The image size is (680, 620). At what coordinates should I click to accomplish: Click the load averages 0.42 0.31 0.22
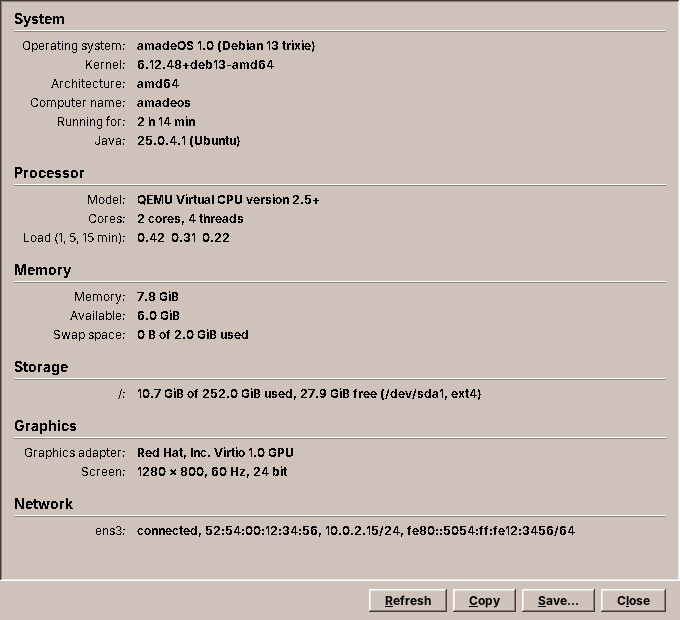click(x=183, y=238)
